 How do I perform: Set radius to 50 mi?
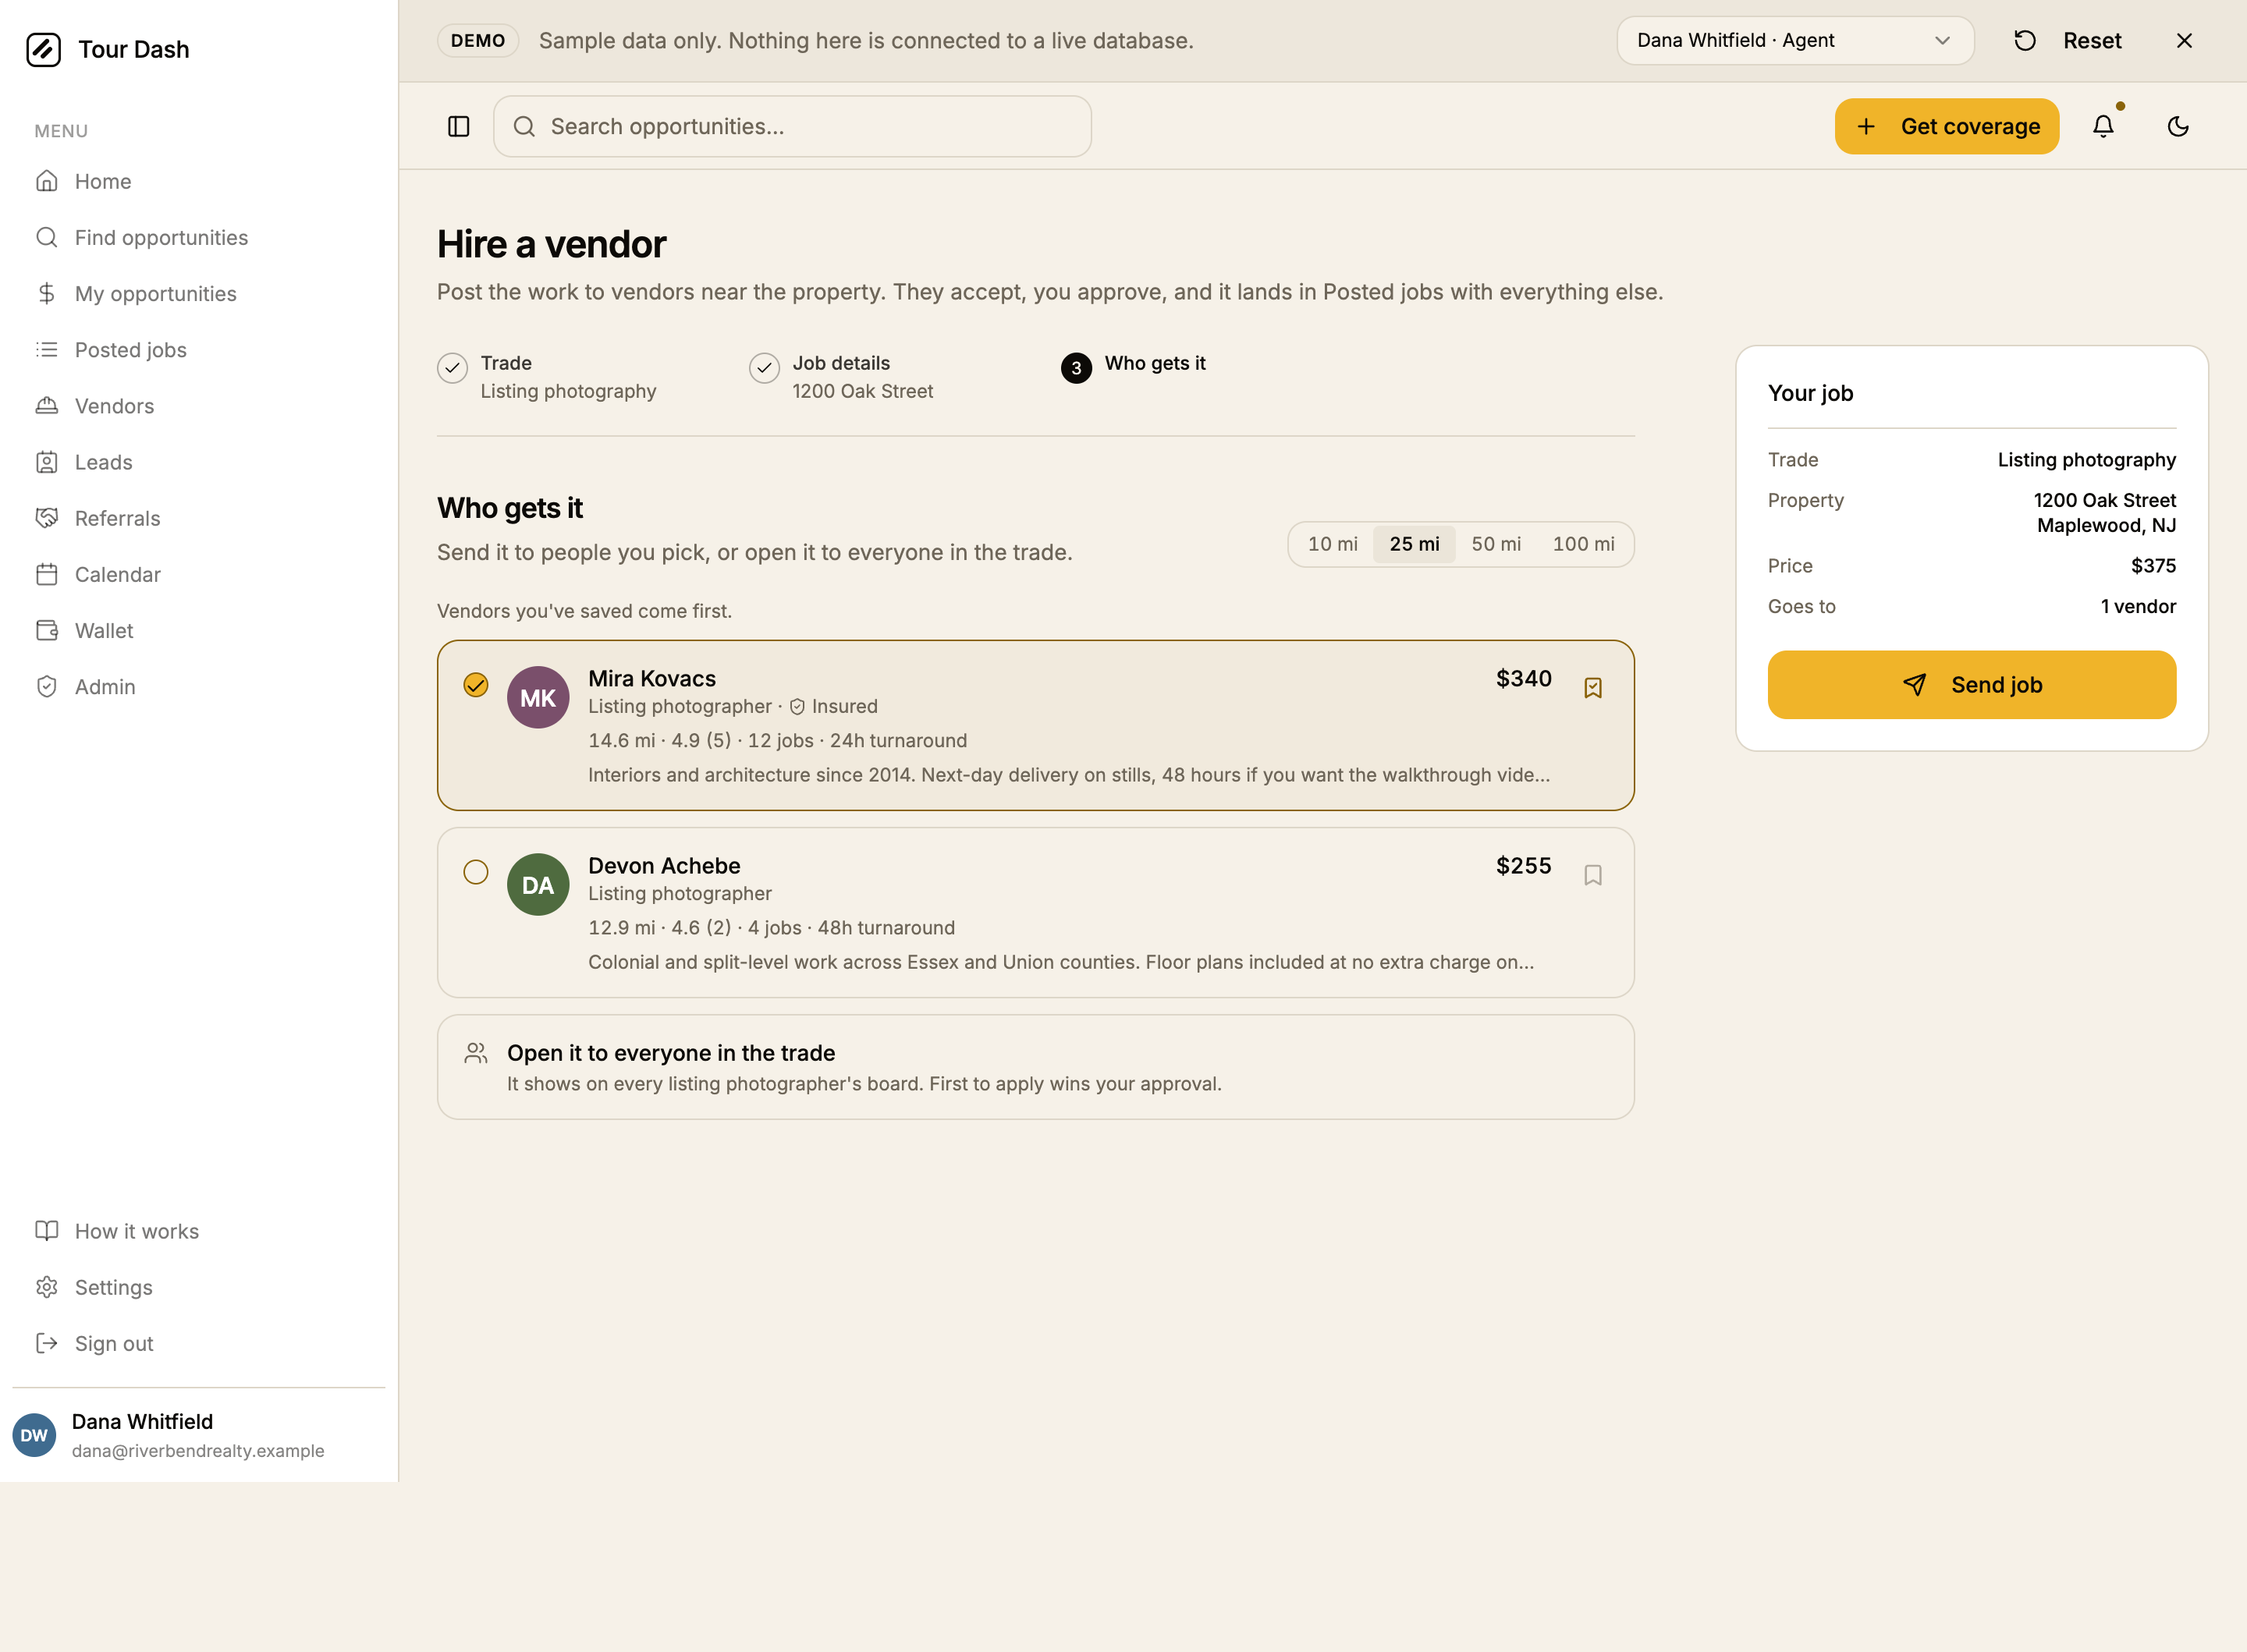pos(1496,544)
